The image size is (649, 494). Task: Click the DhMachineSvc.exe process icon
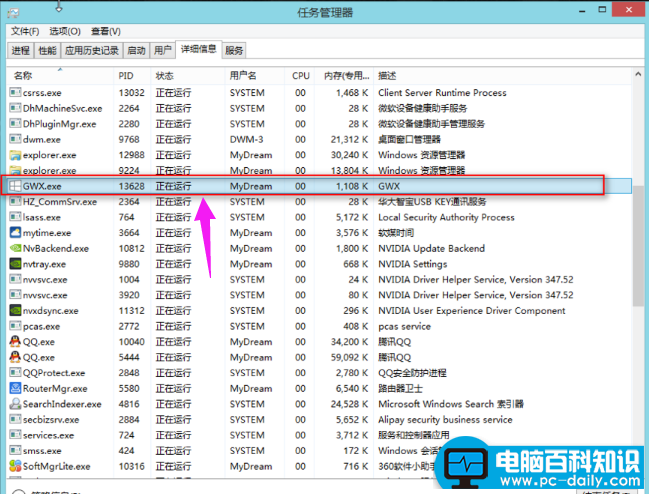15,108
